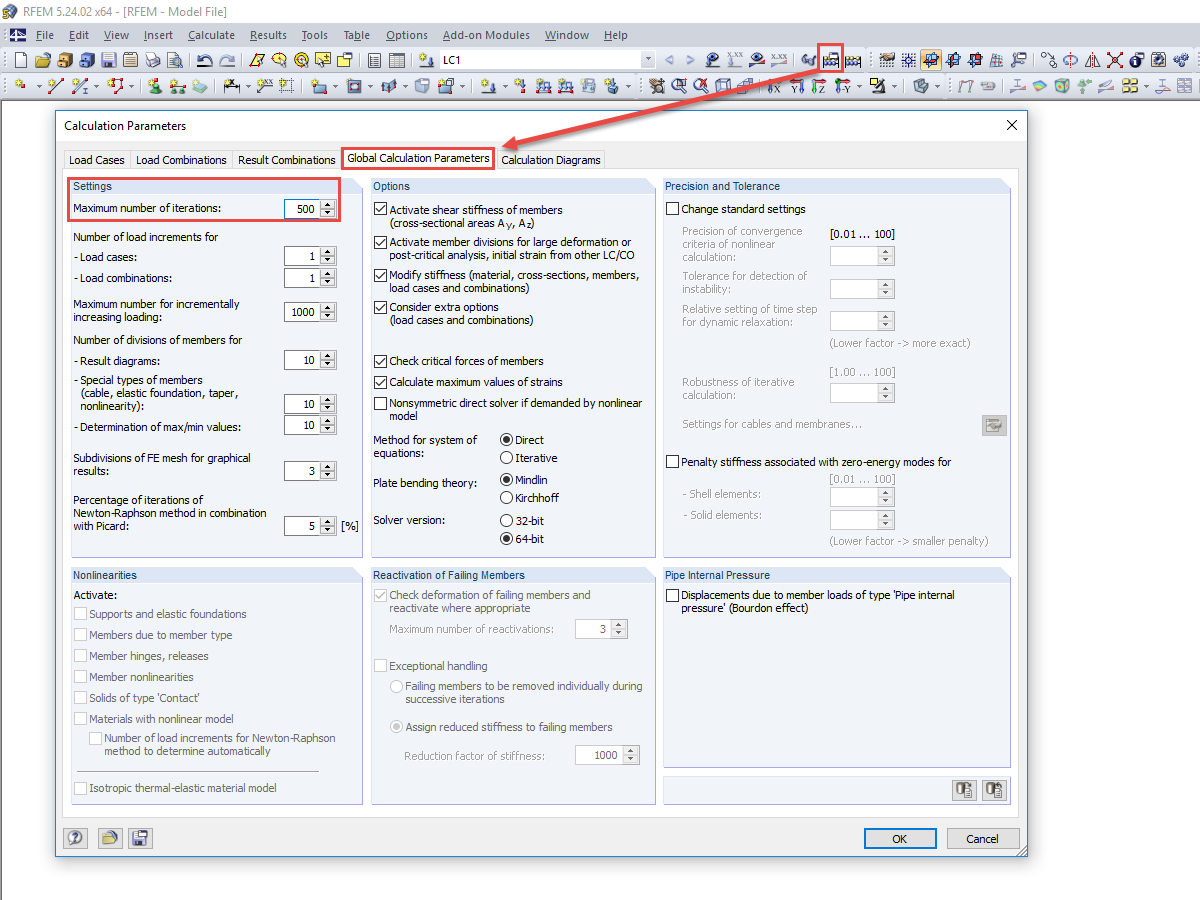Open the Results menu
1200x900 pixels.
coord(268,35)
